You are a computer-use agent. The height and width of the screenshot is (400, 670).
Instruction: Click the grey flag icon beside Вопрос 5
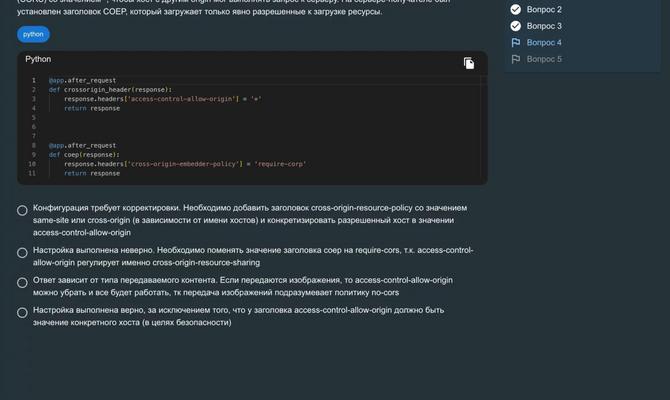pyautogui.click(x=516, y=60)
